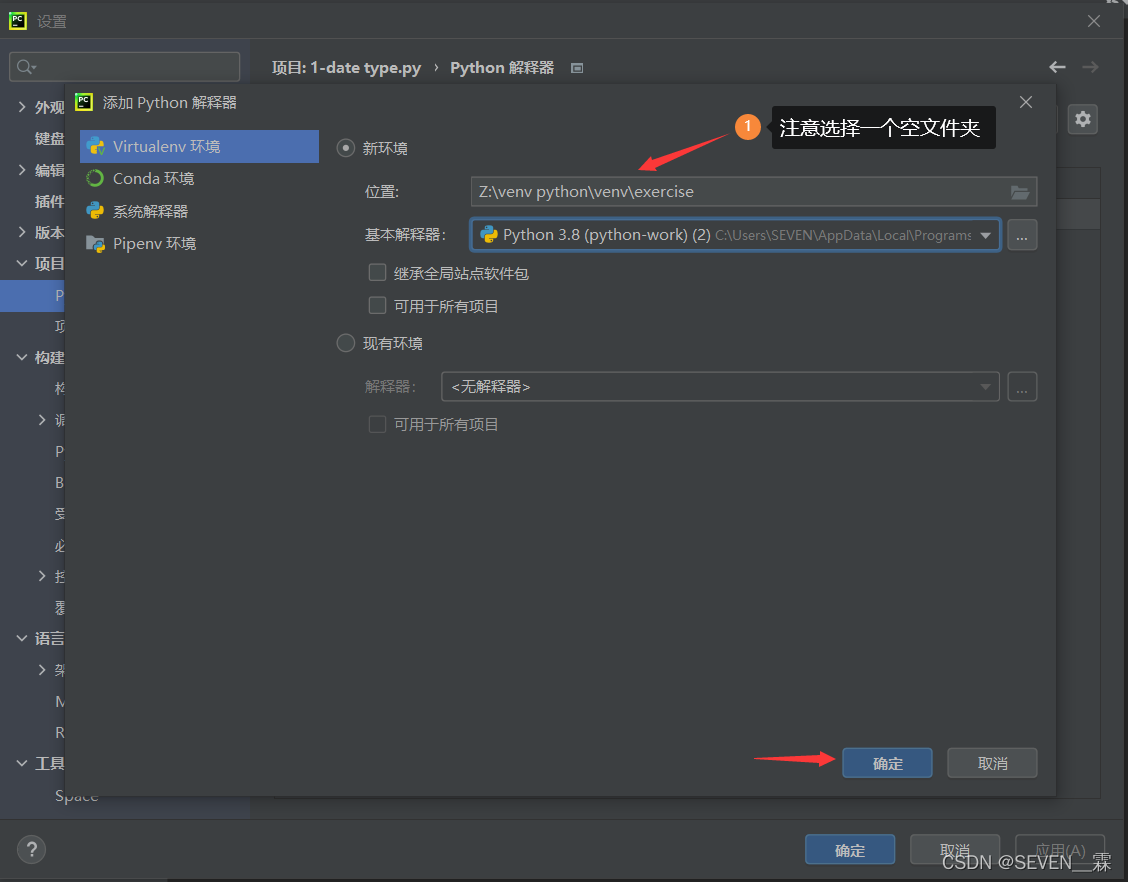Choose the Pipenv 环境 option
The width and height of the screenshot is (1128, 882).
tap(199, 243)
